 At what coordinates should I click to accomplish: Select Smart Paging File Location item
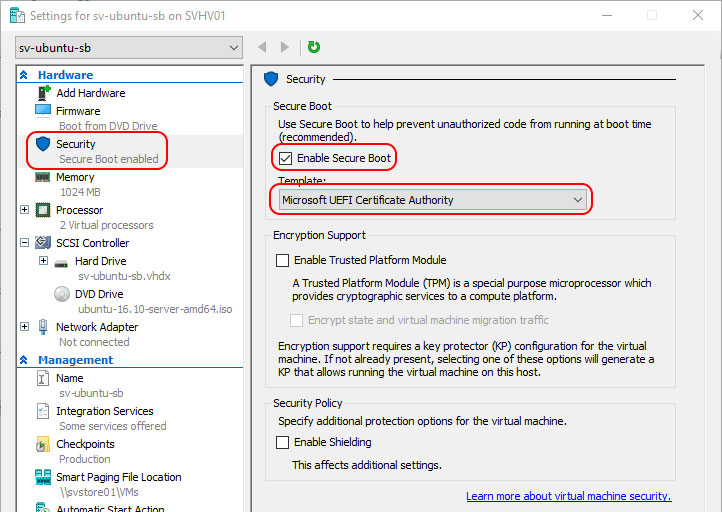tap(118, 477)
